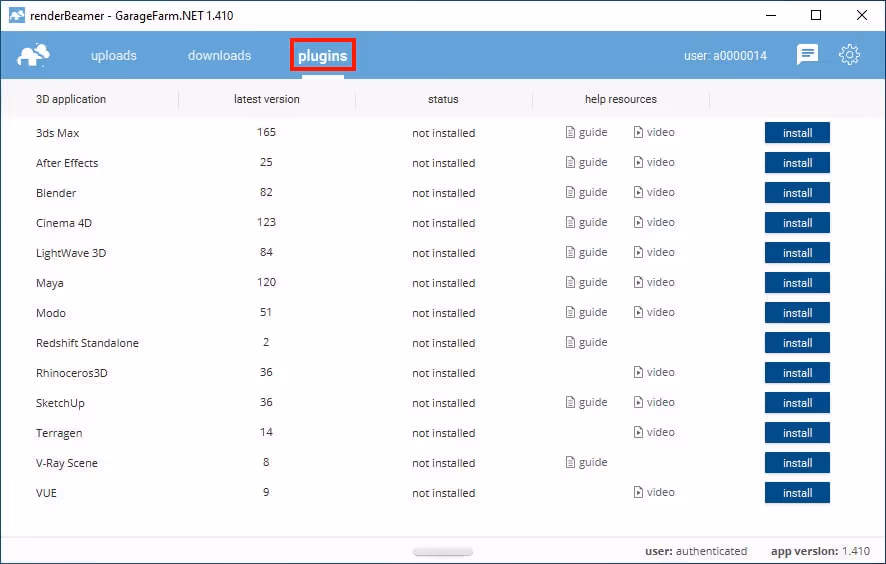Install the SketchUp plugin

(x=797, y=402)
